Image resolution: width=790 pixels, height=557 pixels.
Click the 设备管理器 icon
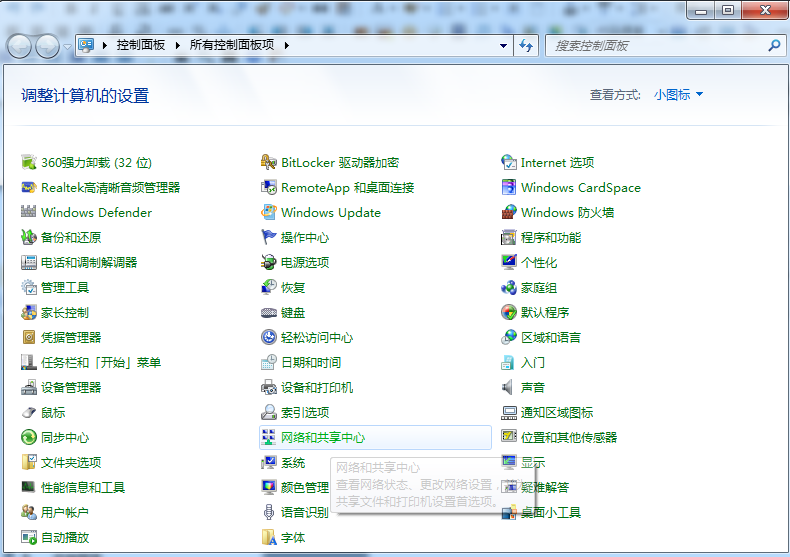pos(29,388)
